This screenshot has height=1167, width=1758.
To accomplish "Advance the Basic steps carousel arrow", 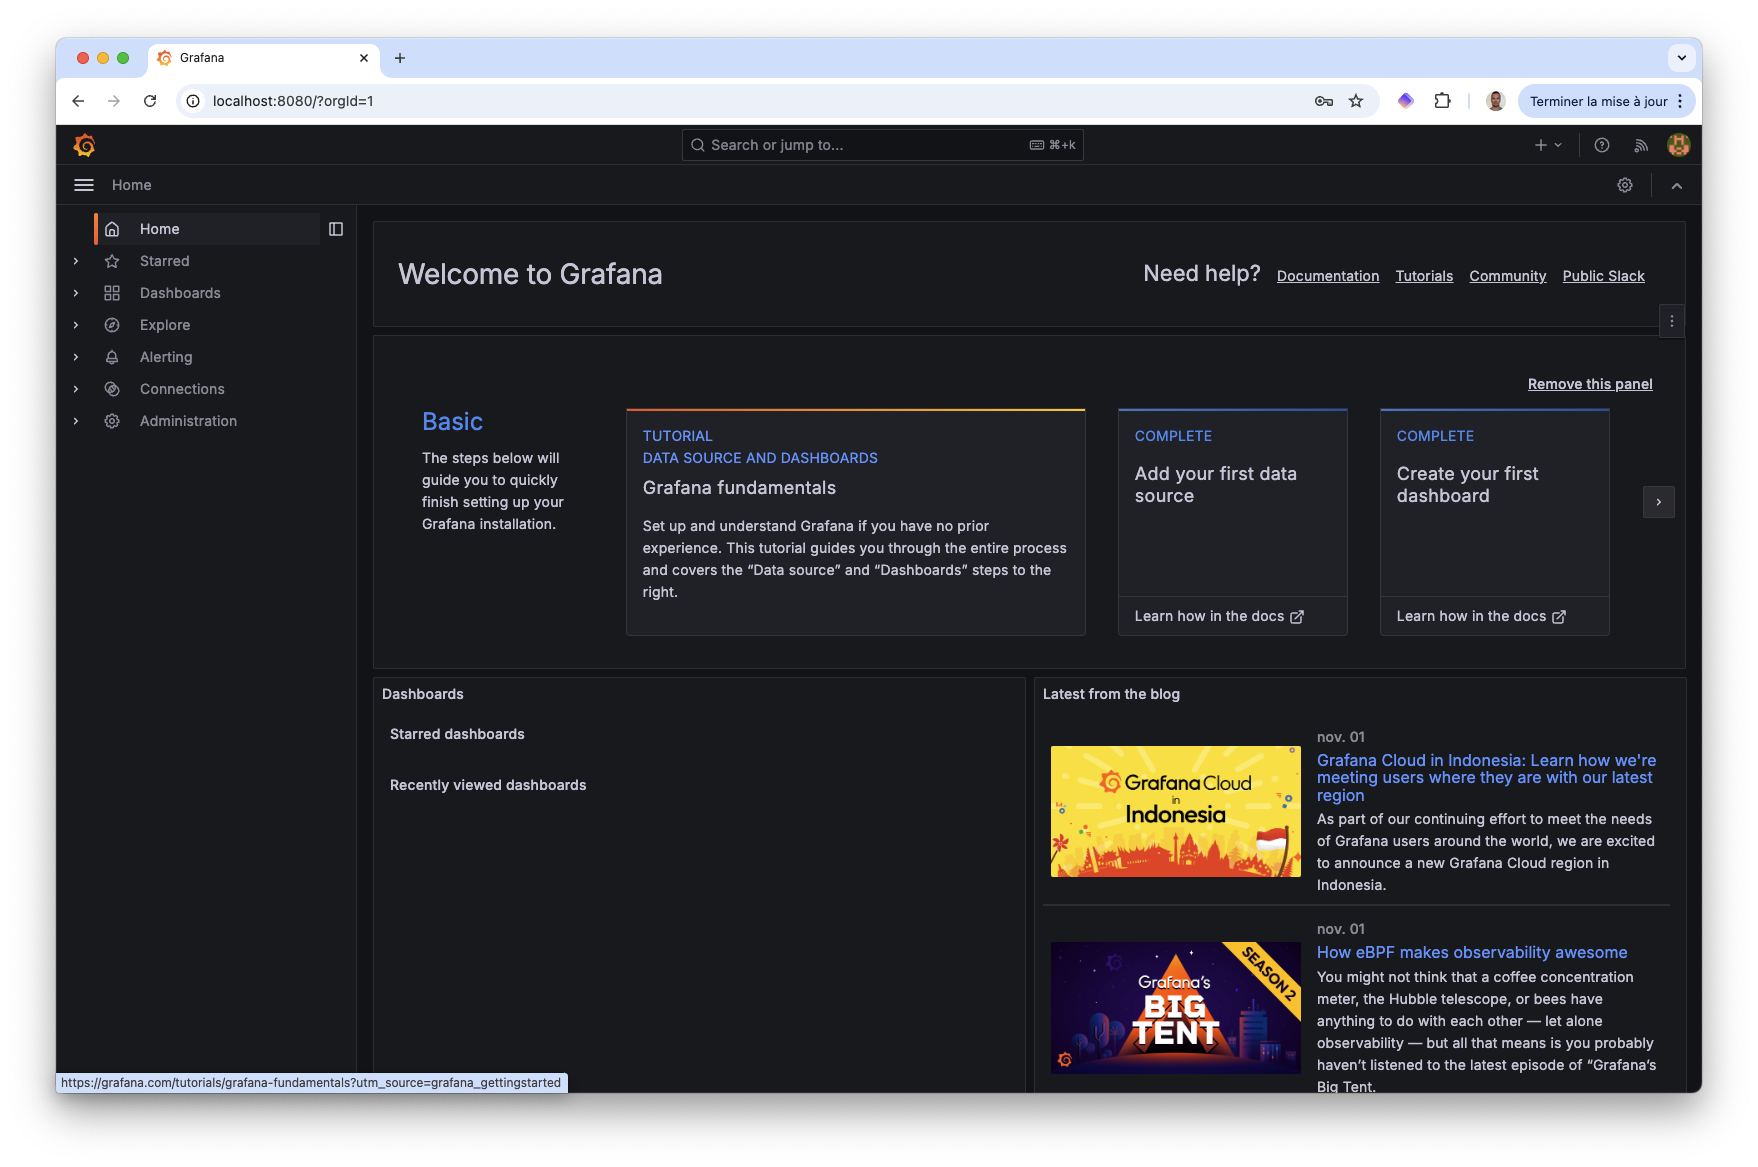I will 1659,503.
